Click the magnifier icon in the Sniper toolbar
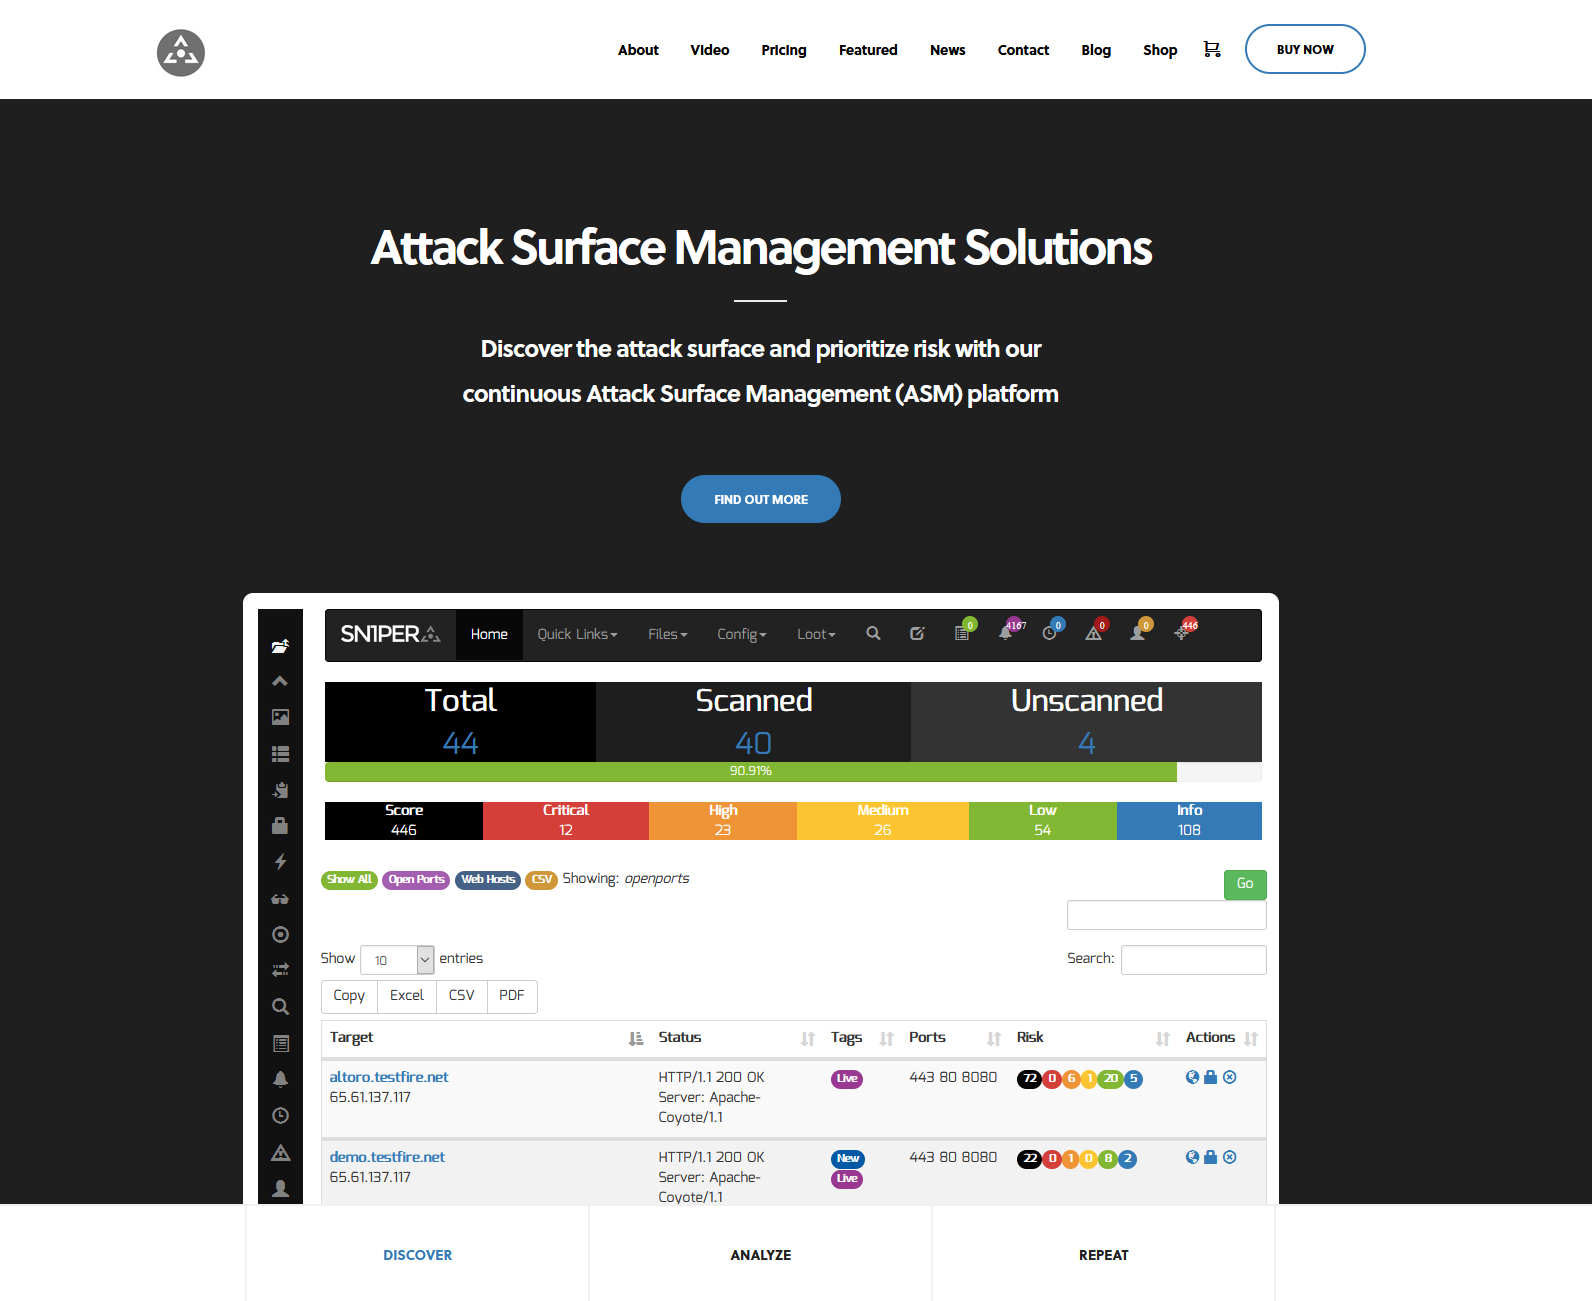1592x1301 pixels. (x=873, y=634)
